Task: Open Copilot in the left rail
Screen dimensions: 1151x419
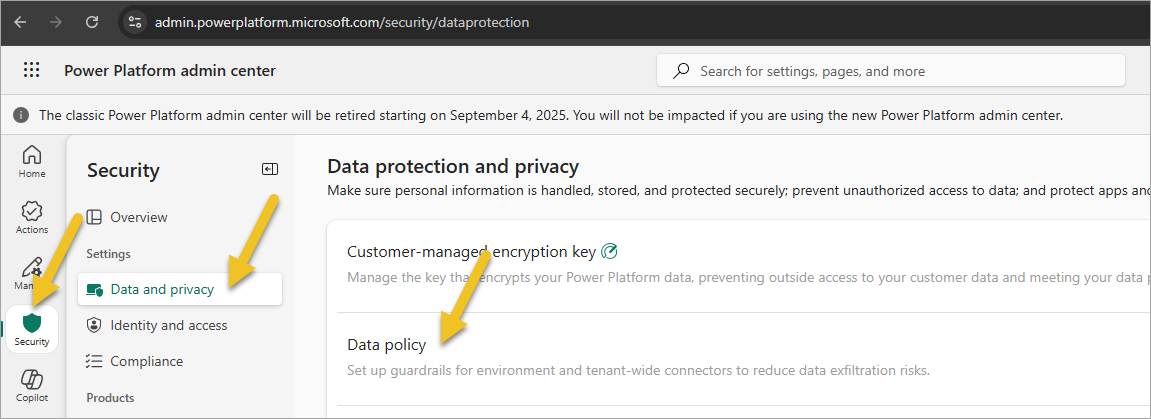Action: click(x=32, y=386)
